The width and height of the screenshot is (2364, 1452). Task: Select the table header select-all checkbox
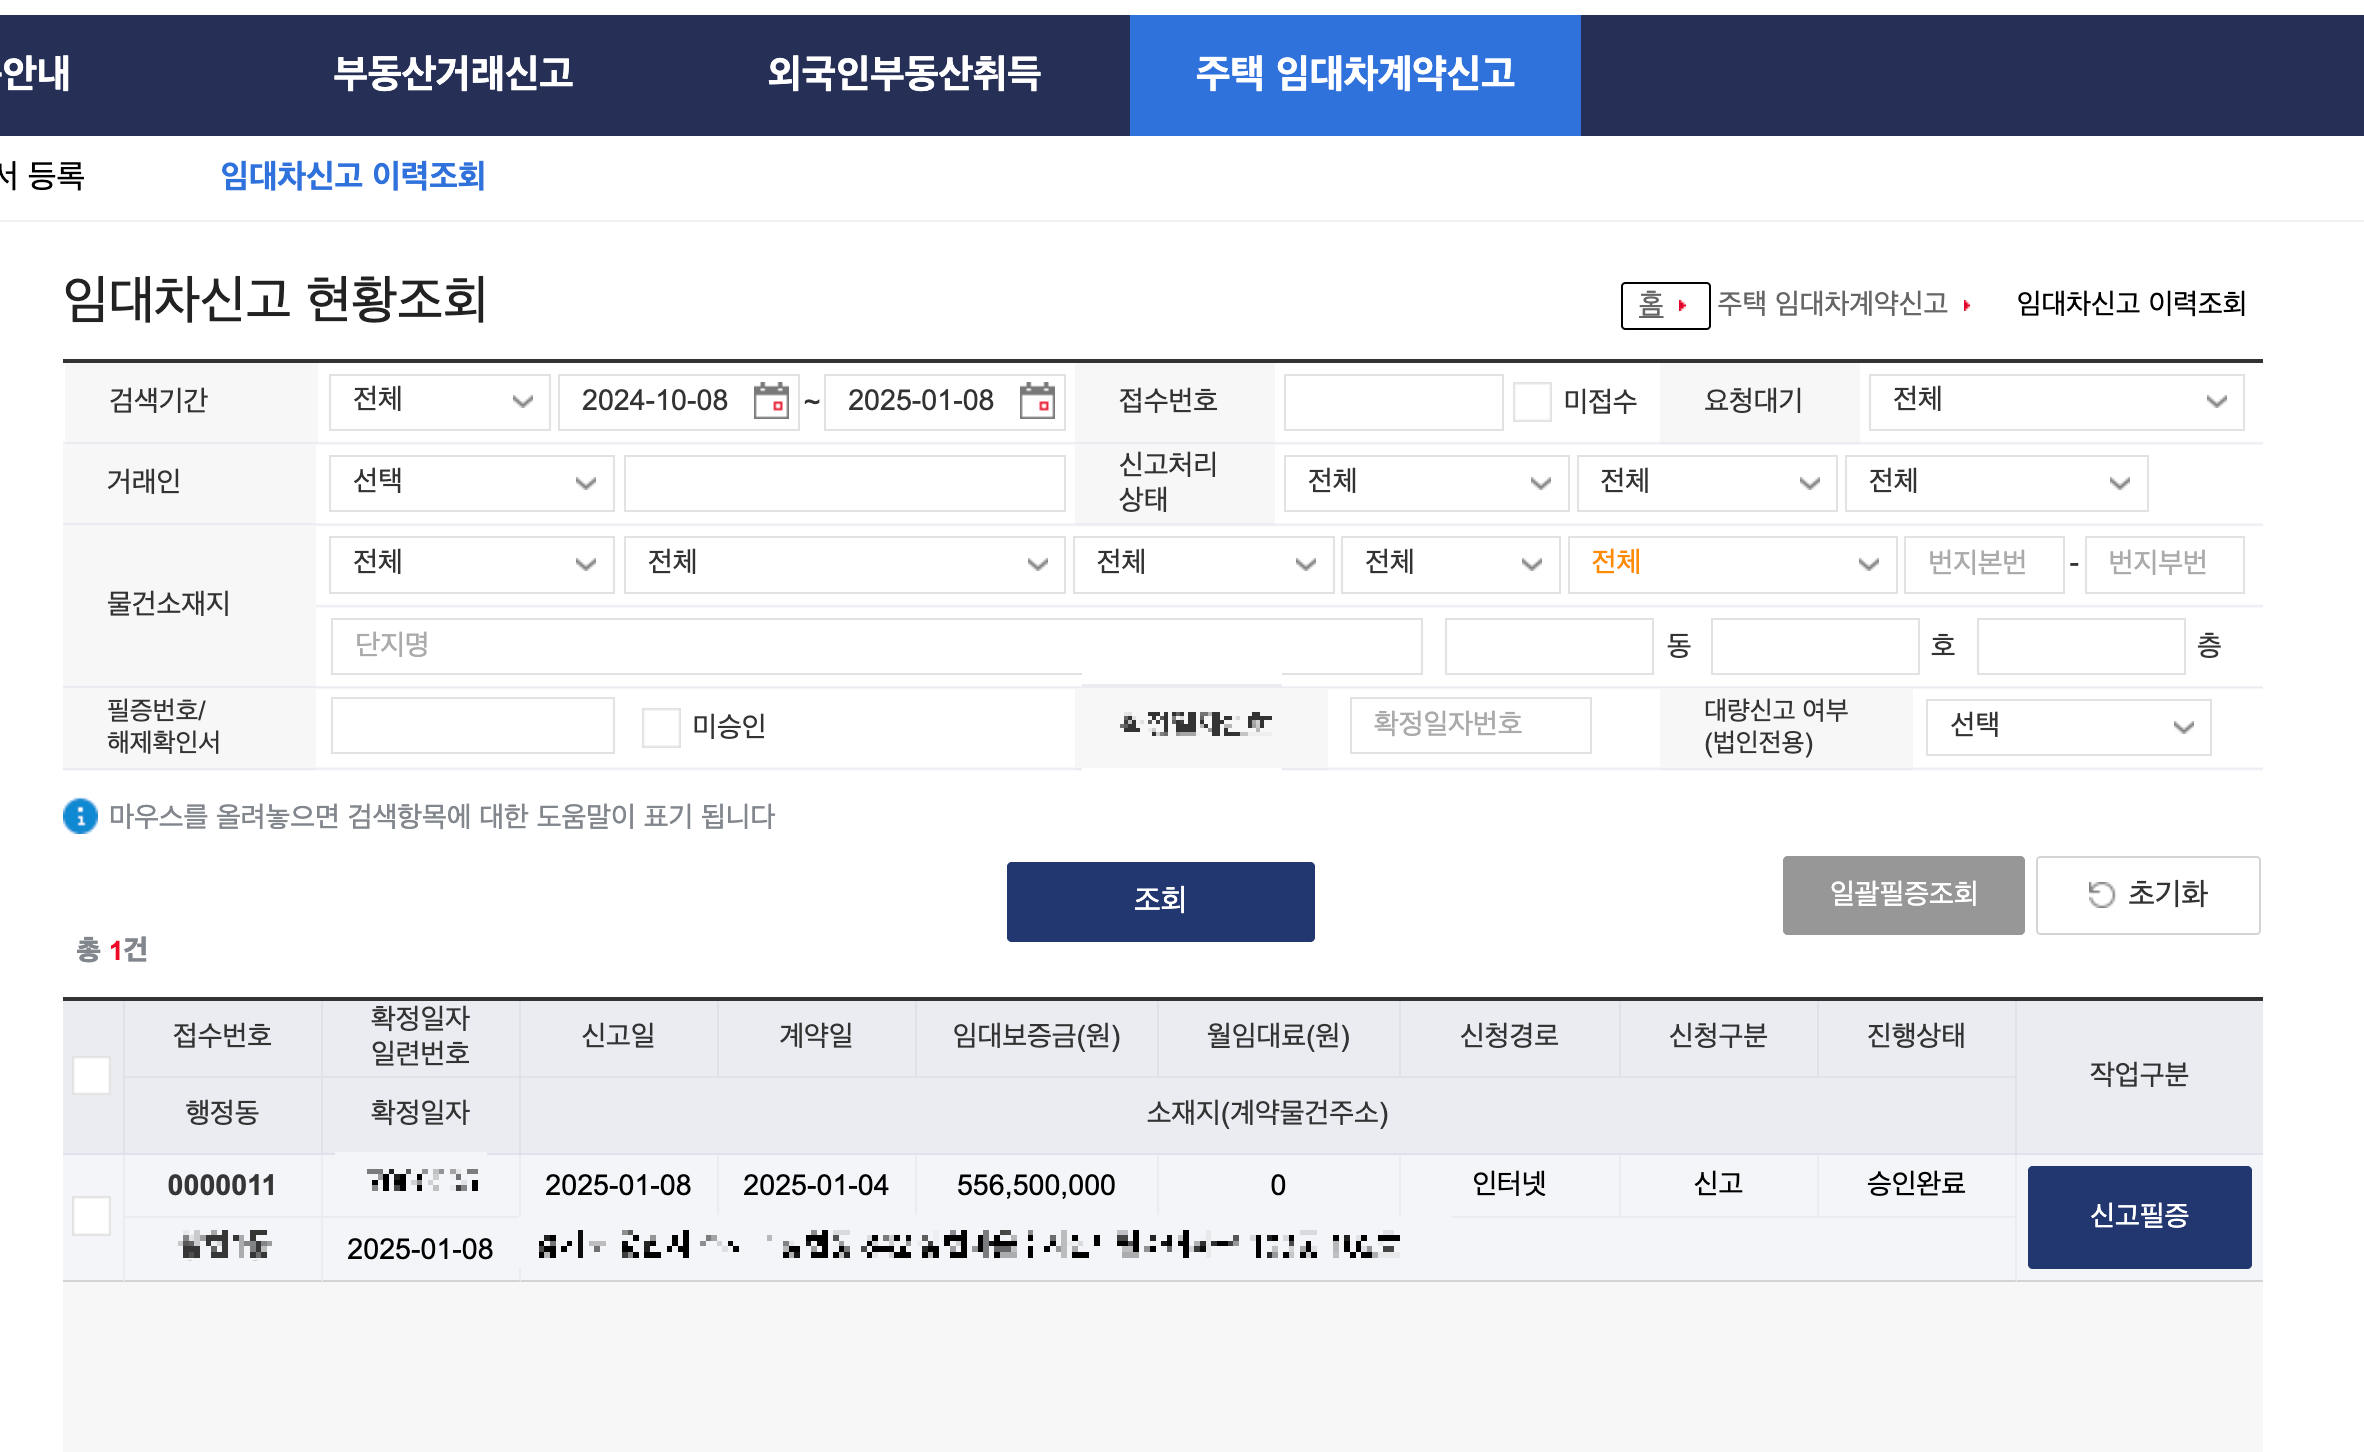click(92, 1075)
